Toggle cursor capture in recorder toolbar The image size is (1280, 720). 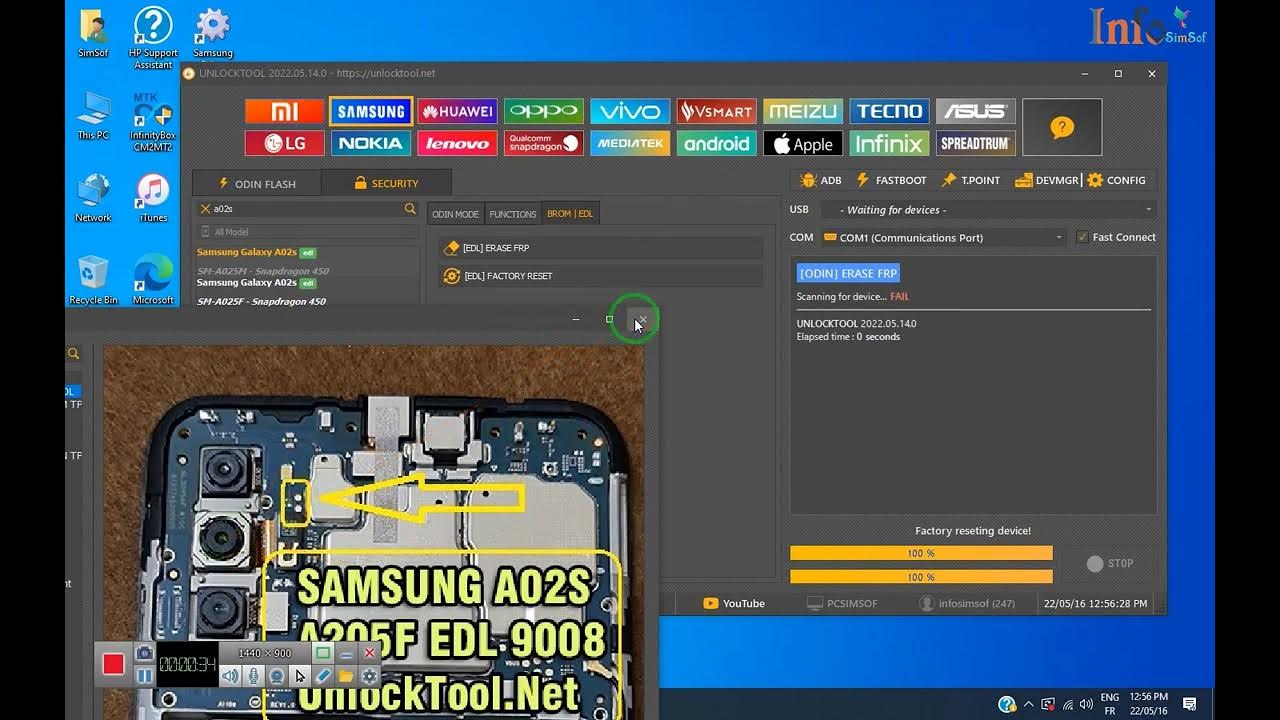point(300,676)
